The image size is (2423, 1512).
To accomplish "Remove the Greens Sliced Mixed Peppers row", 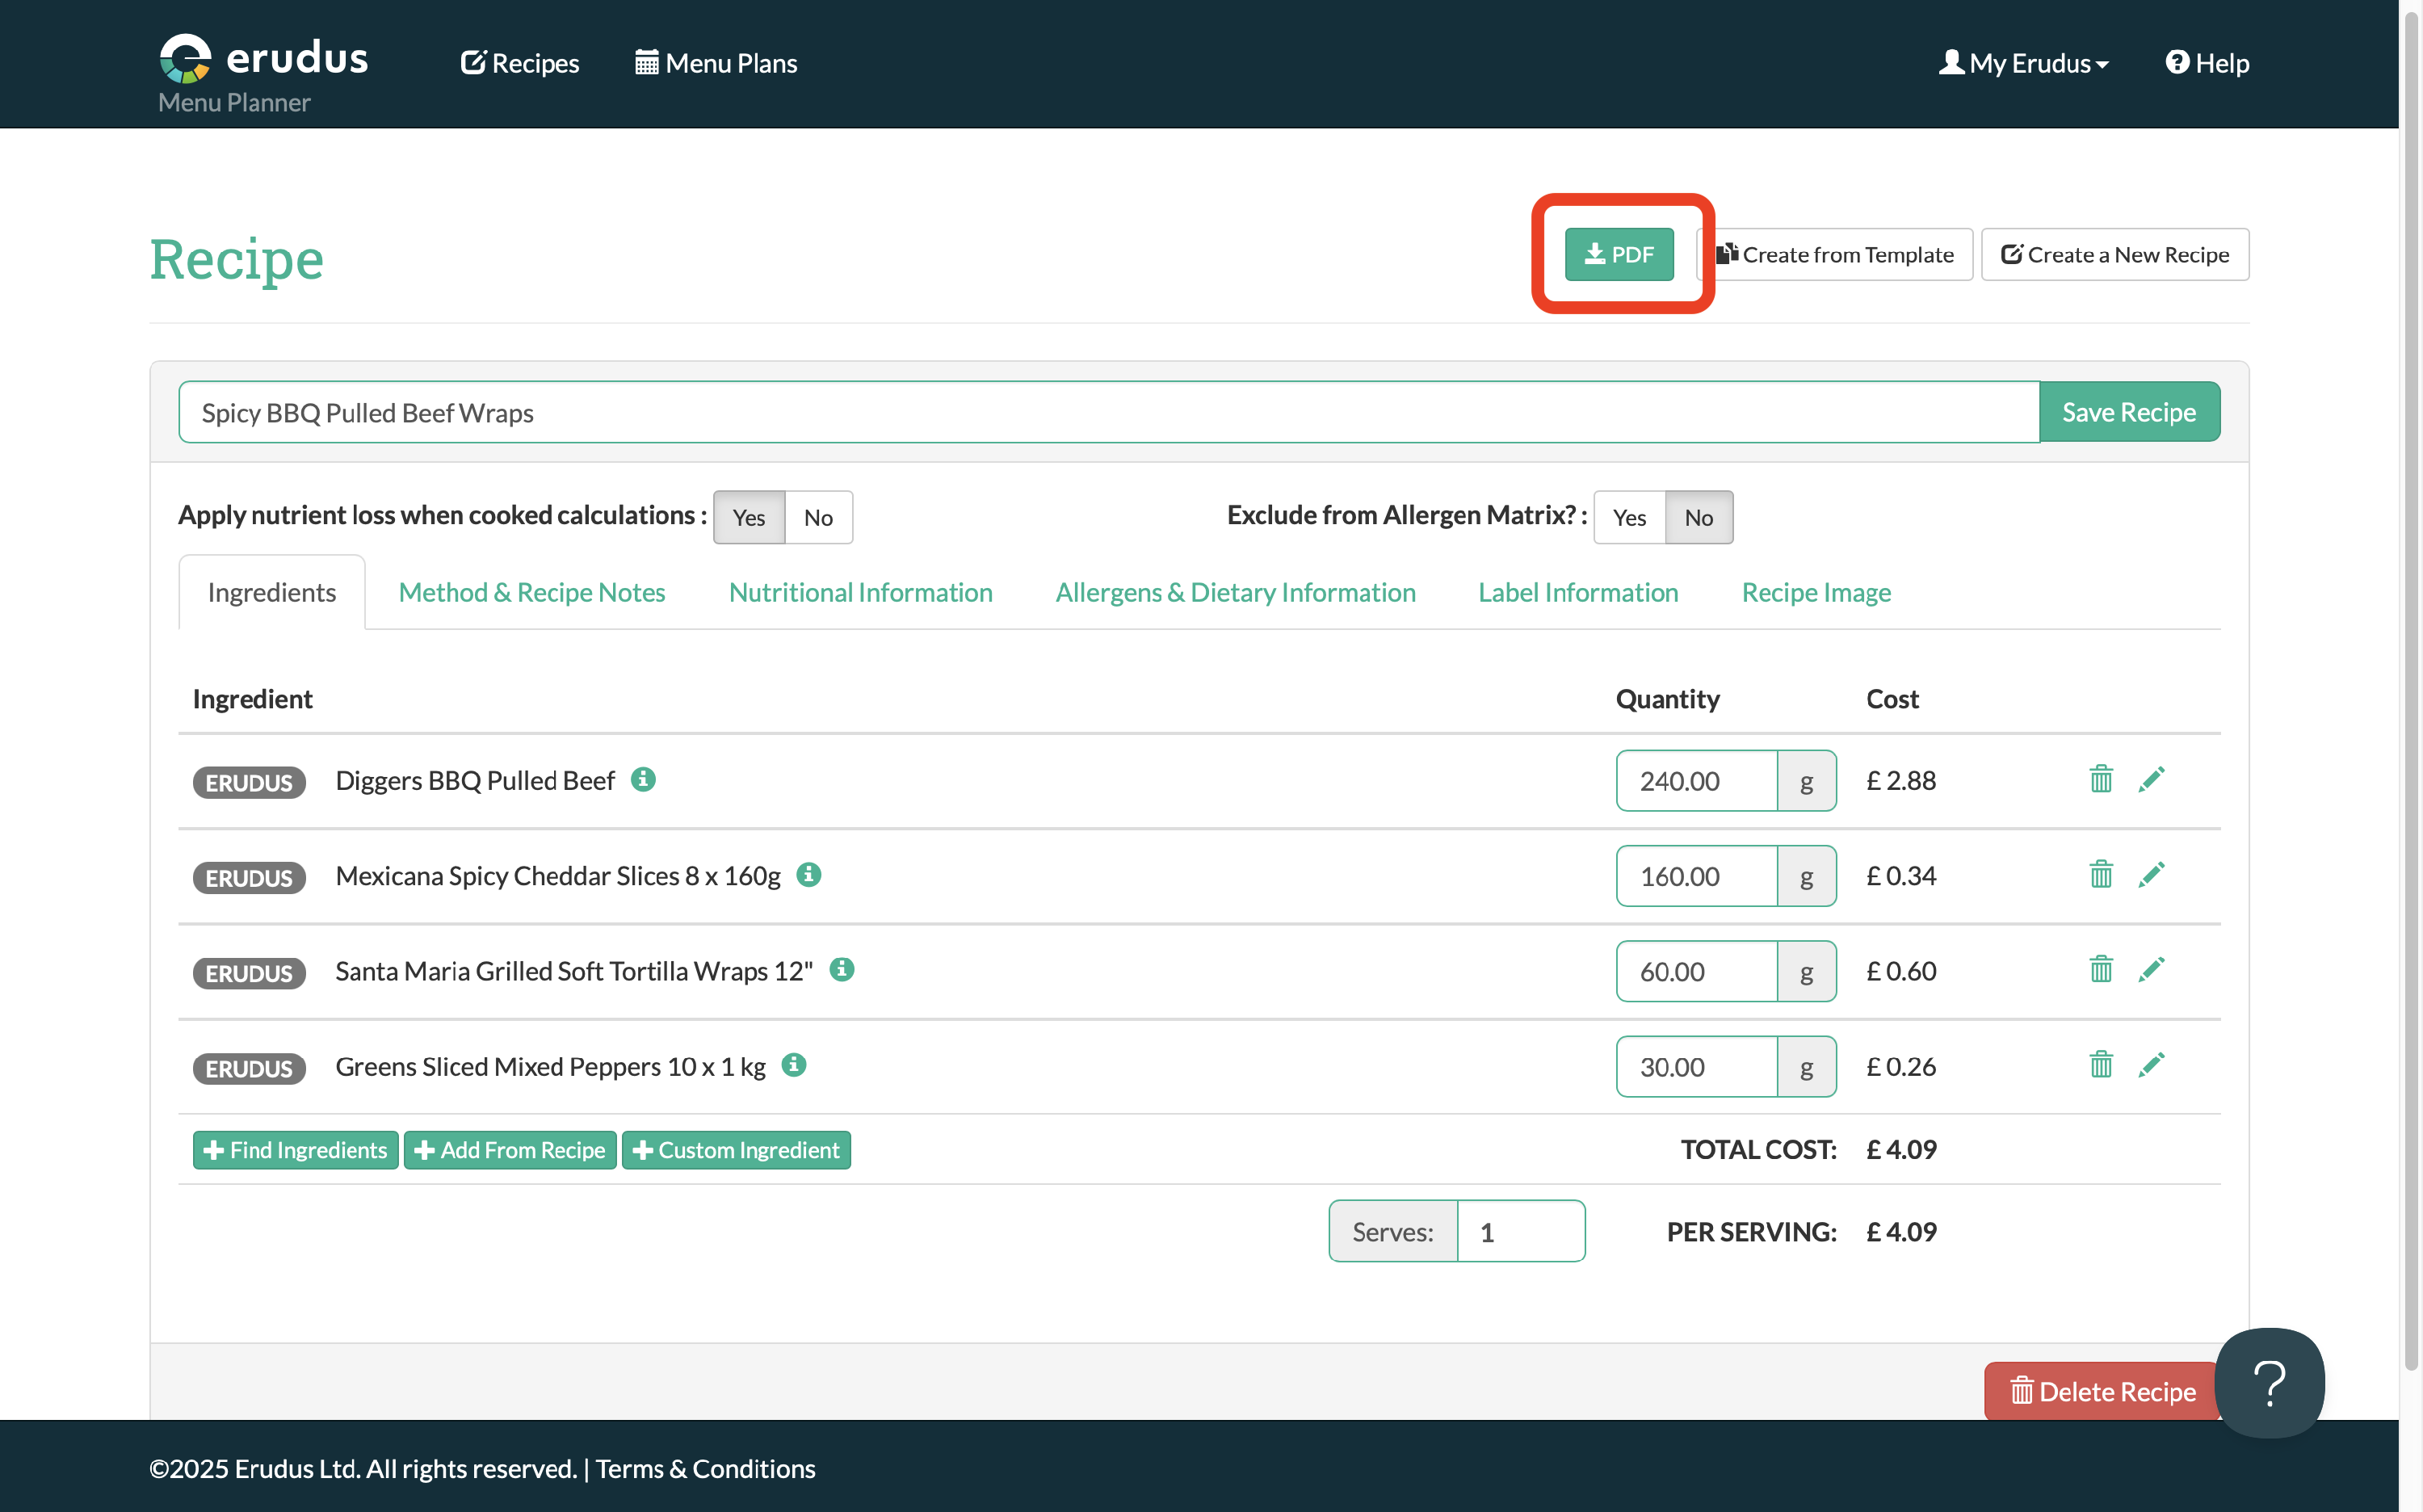I will point(2100,1065).
